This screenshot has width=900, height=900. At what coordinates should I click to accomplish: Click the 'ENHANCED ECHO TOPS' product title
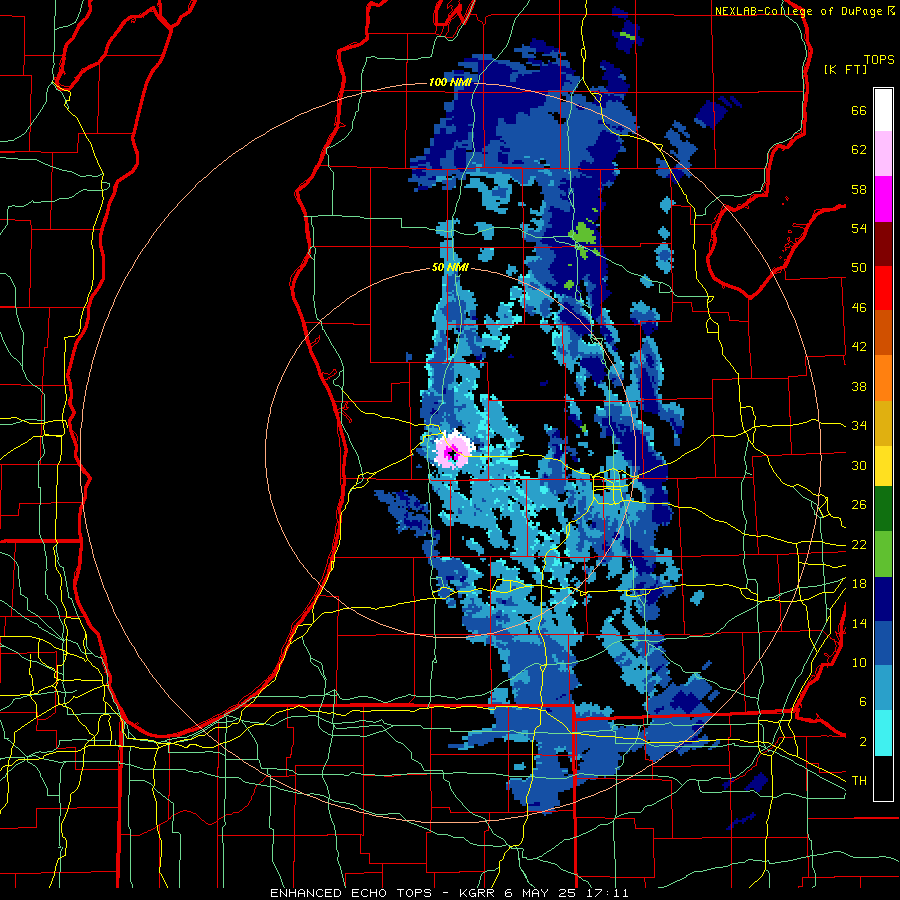coord(350,893)
